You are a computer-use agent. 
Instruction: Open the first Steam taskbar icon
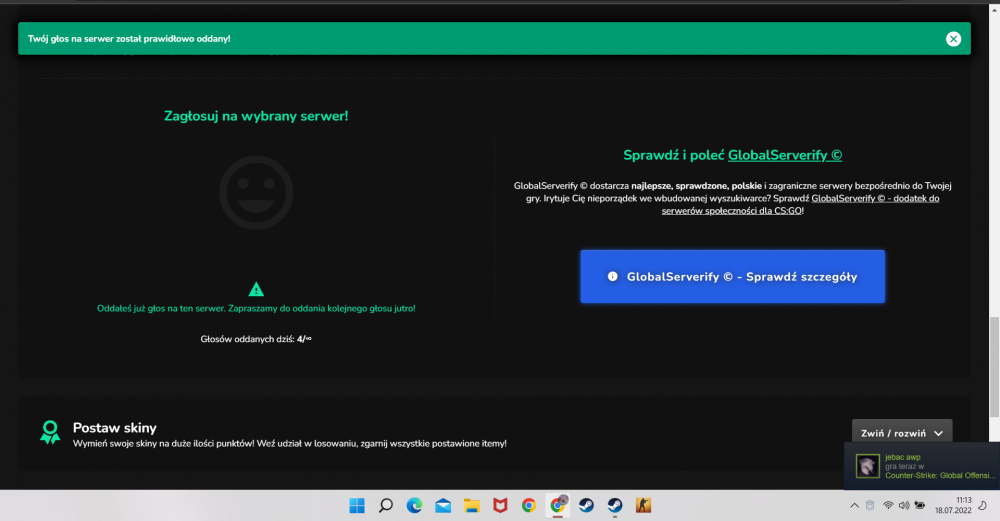click(x=586, y=506)
